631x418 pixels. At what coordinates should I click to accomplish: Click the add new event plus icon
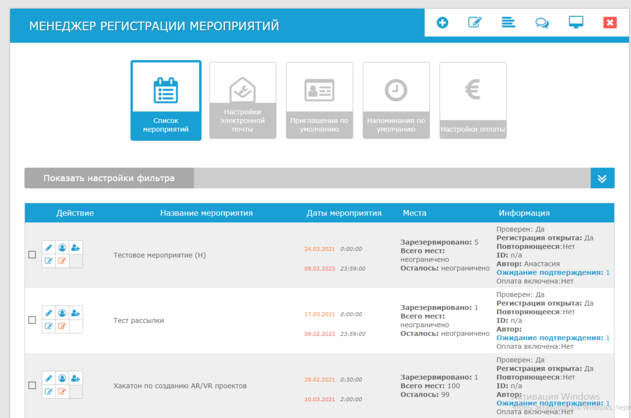coord(442,23)
